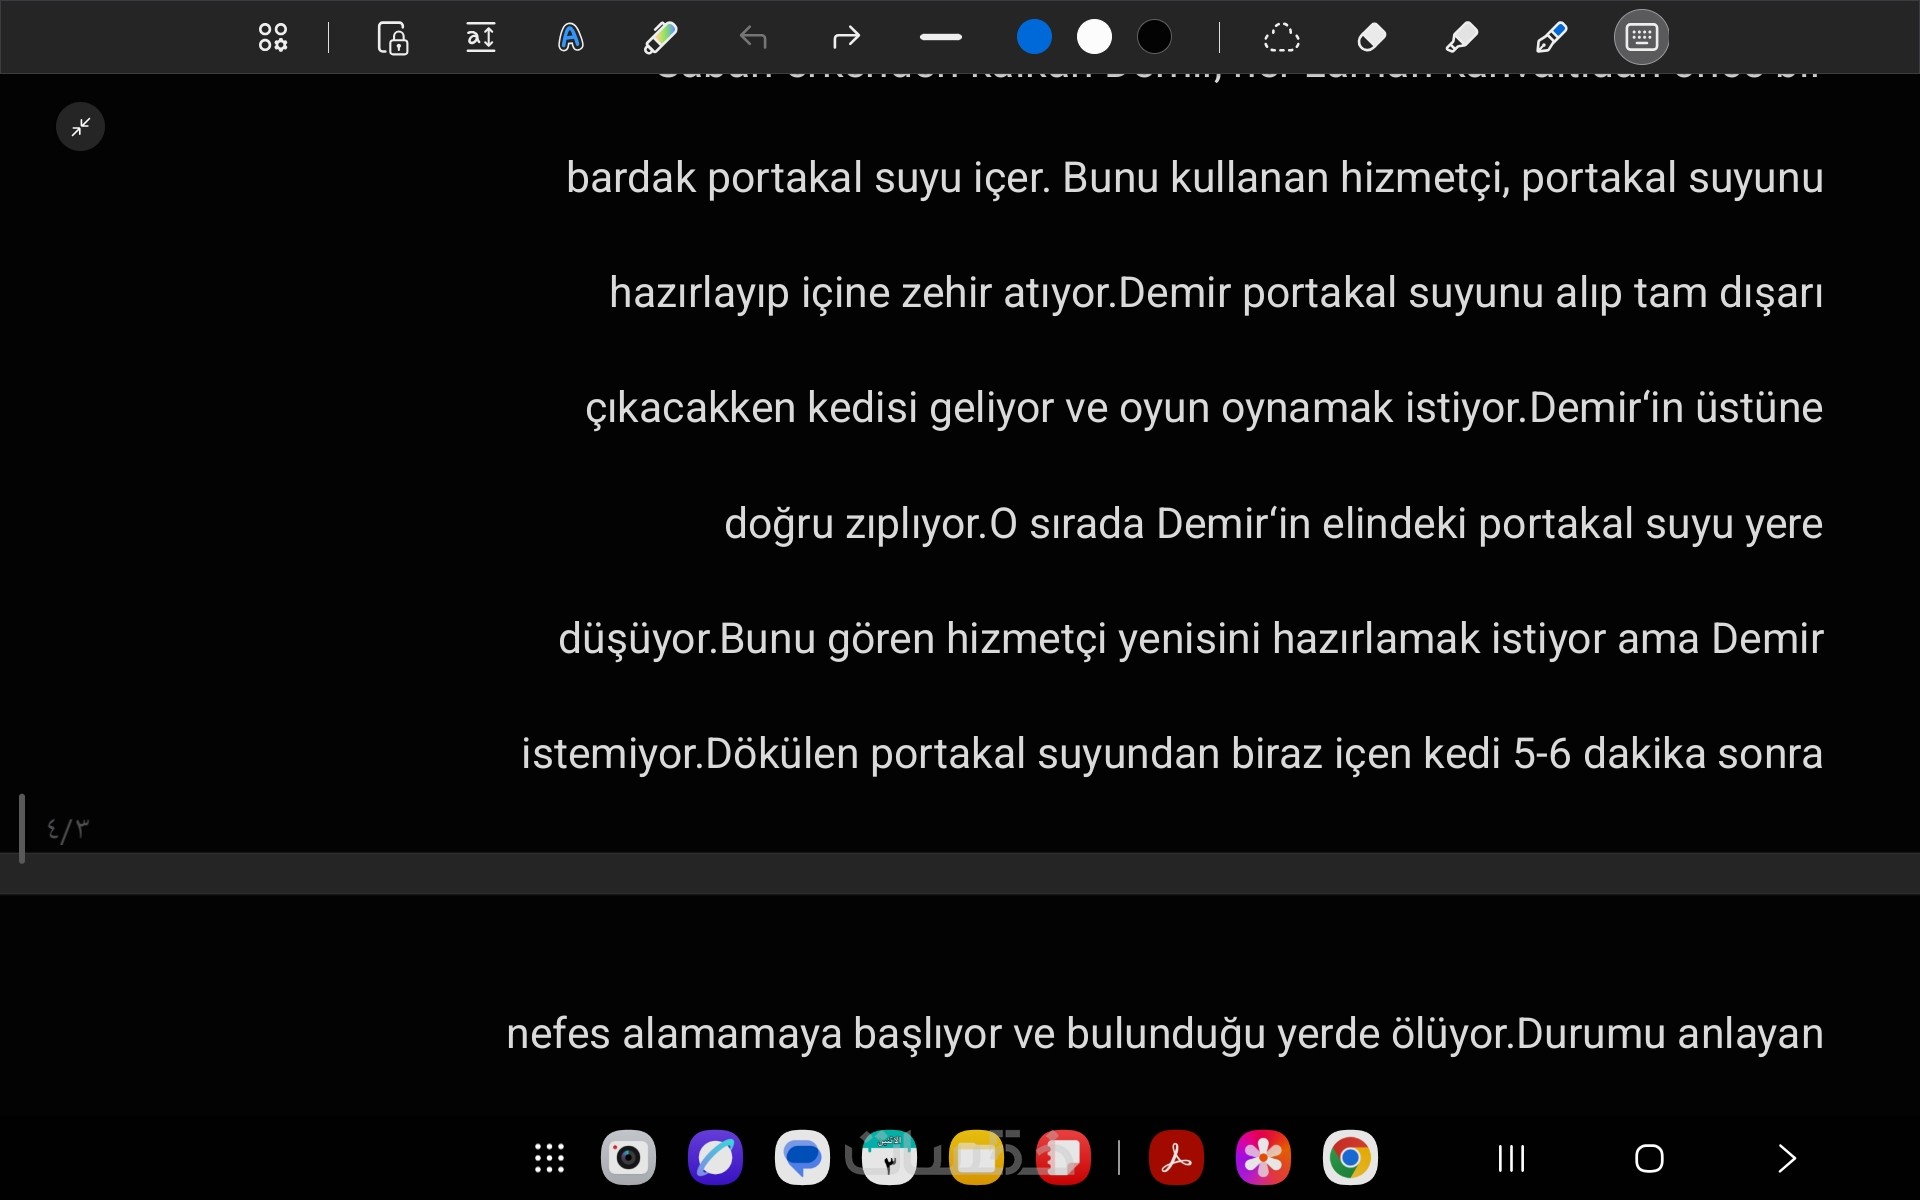Select the eraser tool

(x=1371, y=38)
